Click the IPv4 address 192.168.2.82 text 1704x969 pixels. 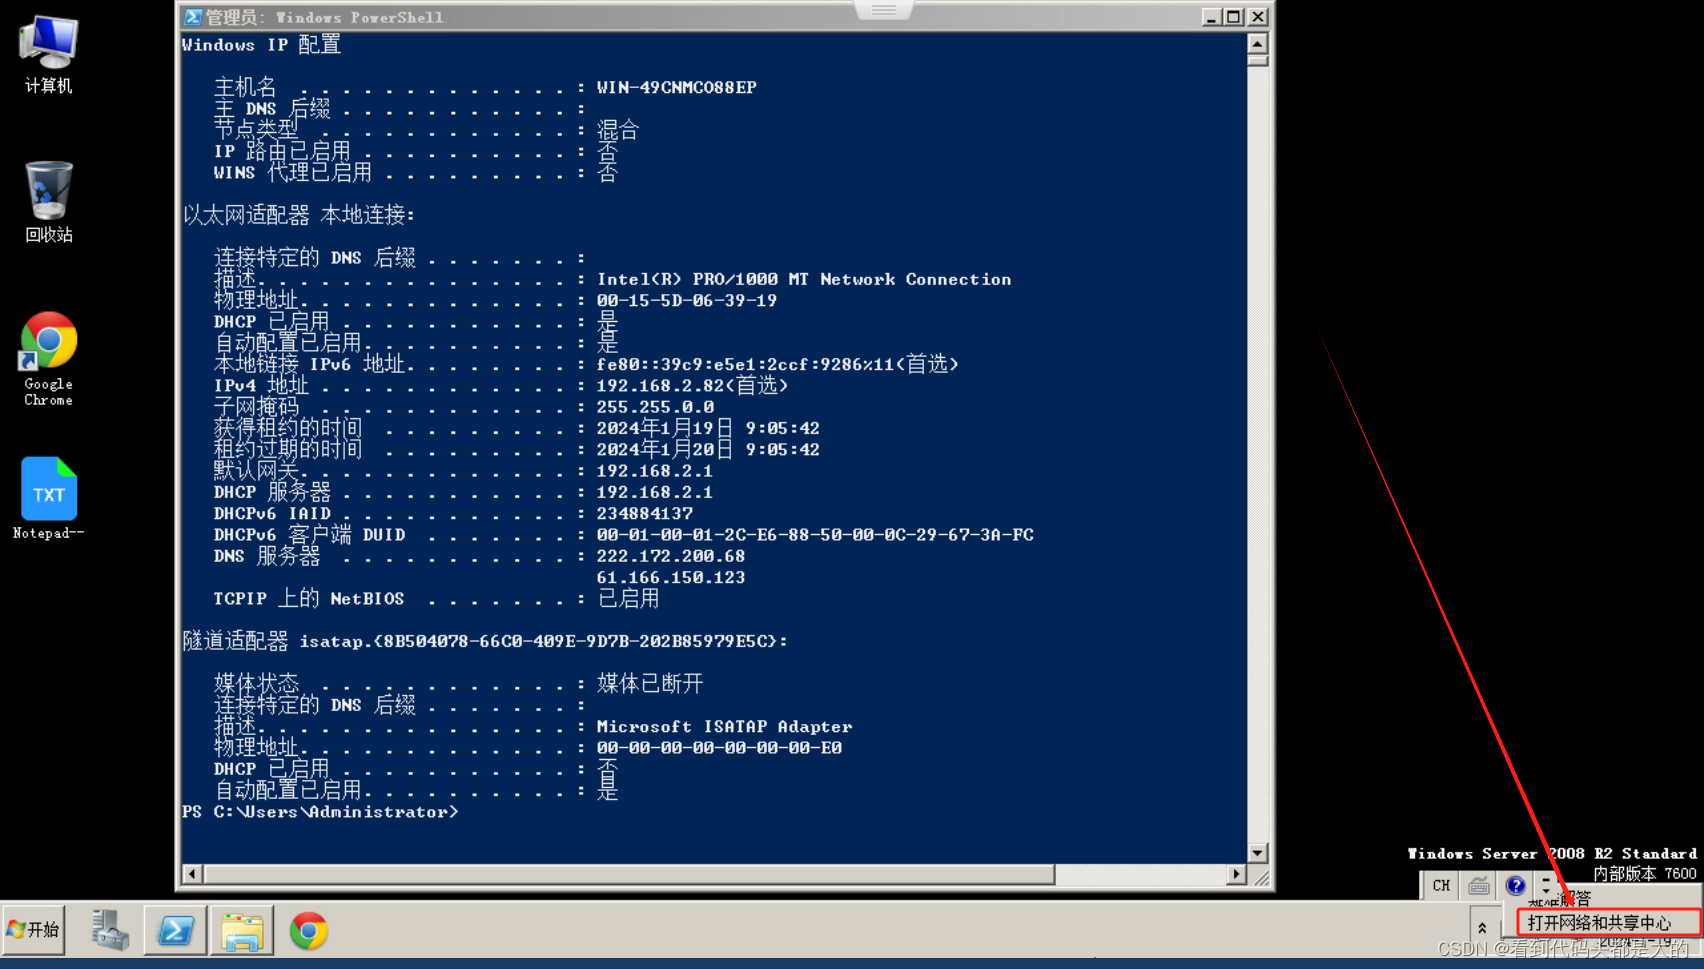click(660, 386)
